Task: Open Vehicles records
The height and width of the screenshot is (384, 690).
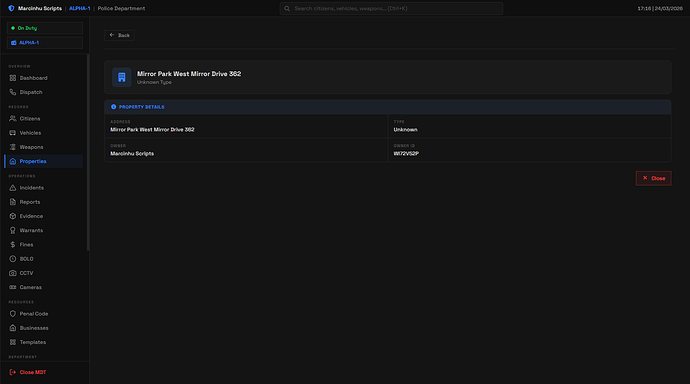Action: [x=44, y=132]
